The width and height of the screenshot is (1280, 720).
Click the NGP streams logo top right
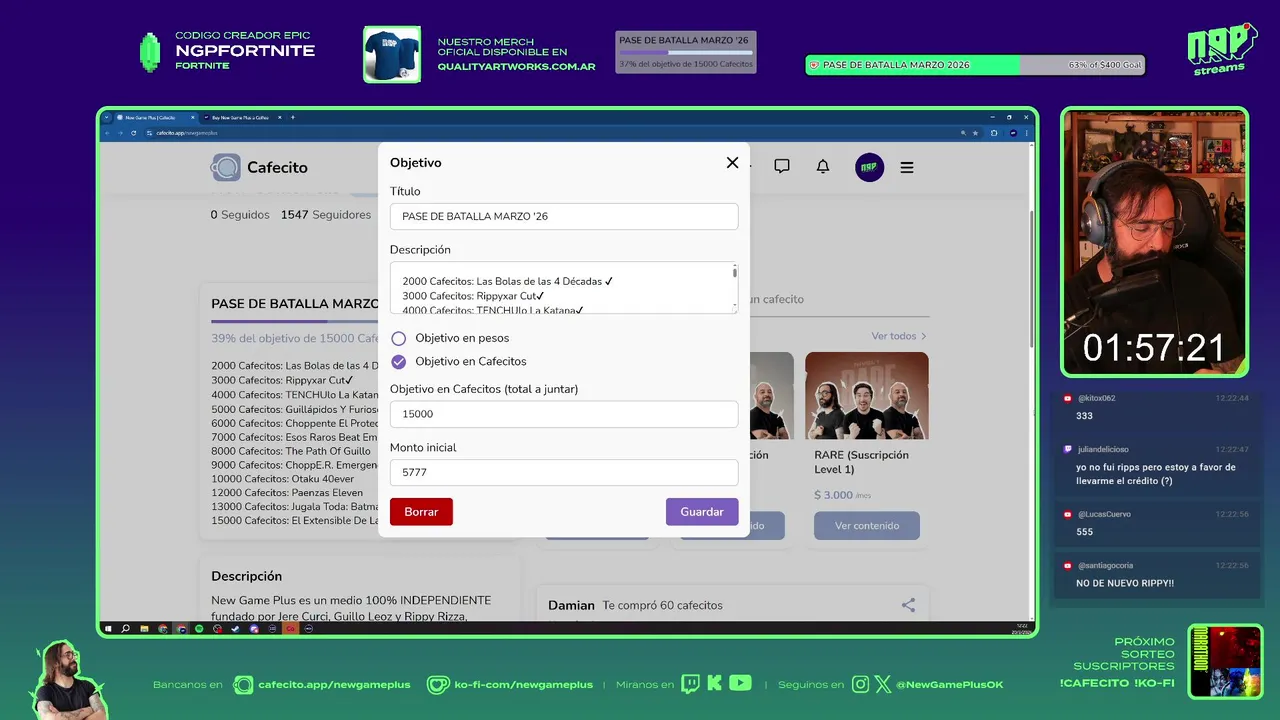pos(1222,49)
